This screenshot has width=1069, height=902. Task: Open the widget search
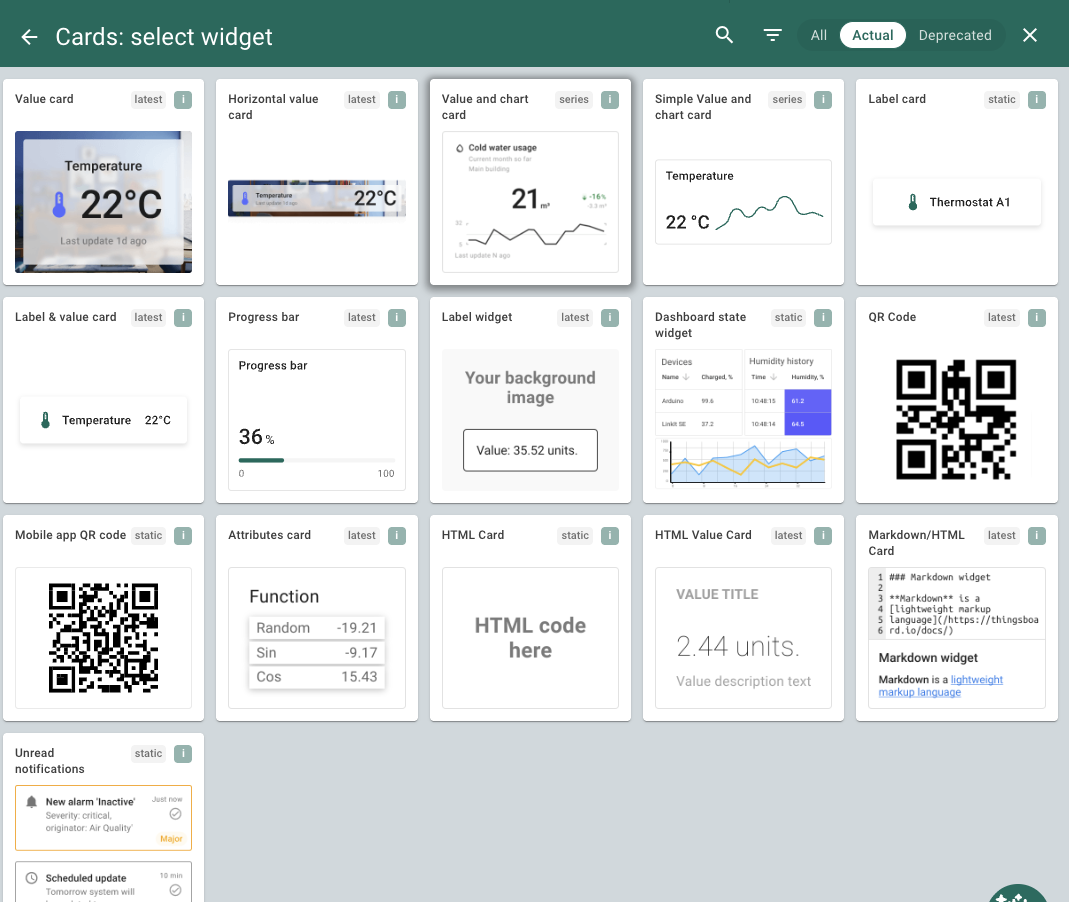[x=724, y=35]
